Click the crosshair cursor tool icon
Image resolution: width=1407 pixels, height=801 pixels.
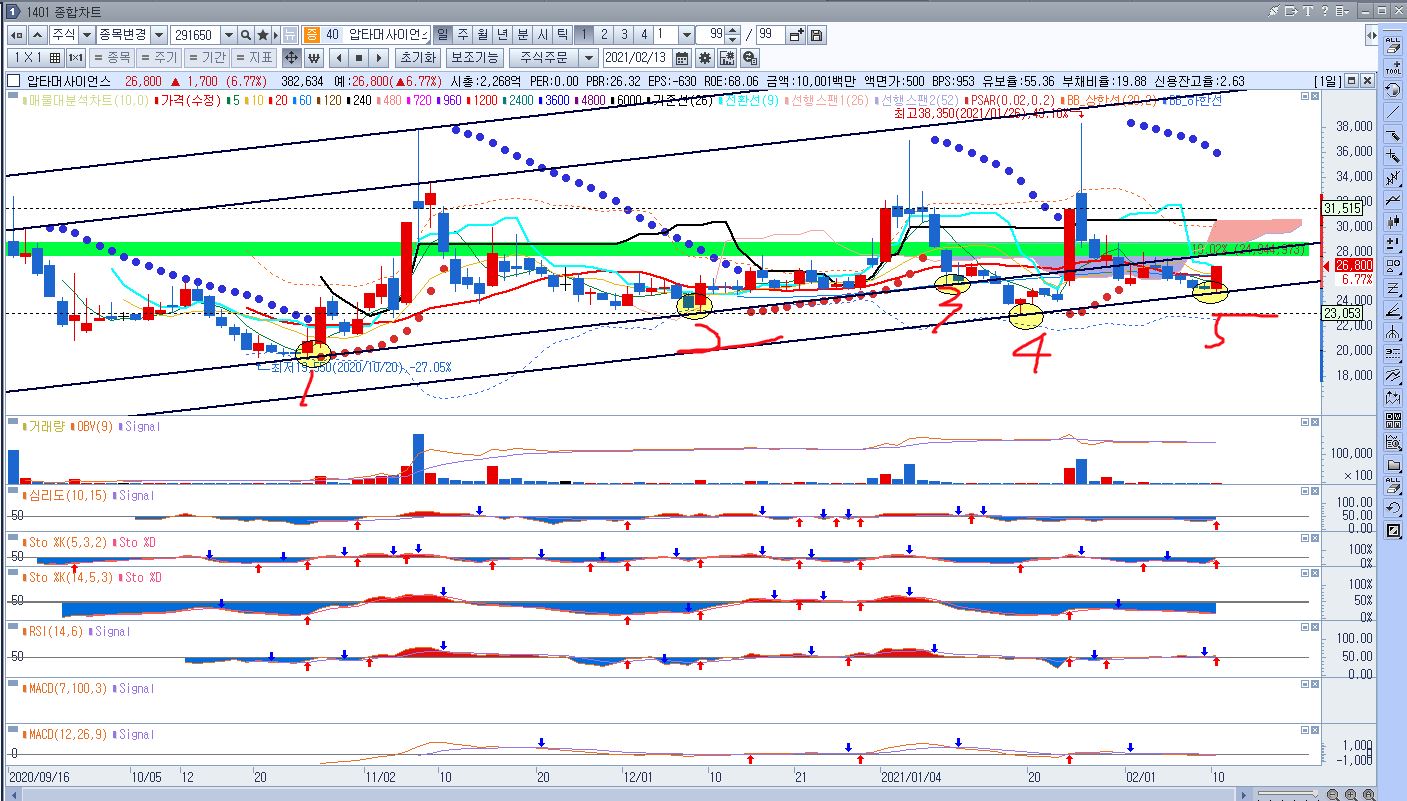tap(291, 58)
